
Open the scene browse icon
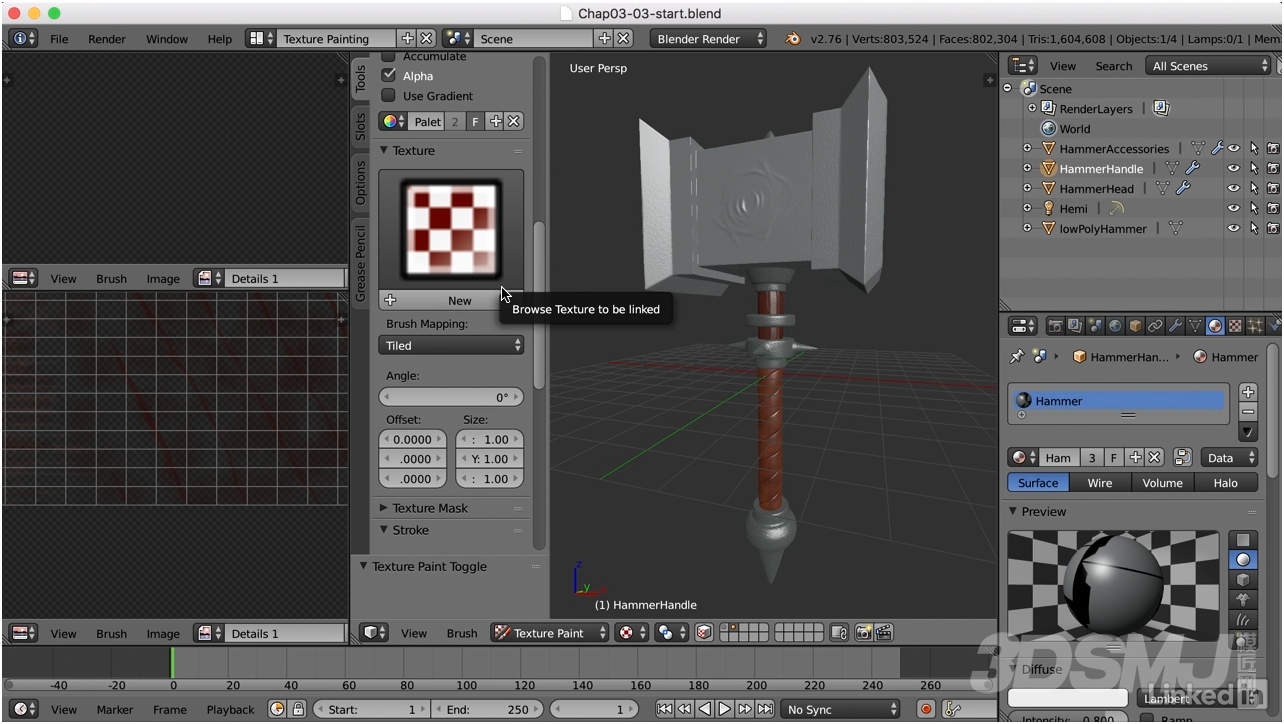458,39
